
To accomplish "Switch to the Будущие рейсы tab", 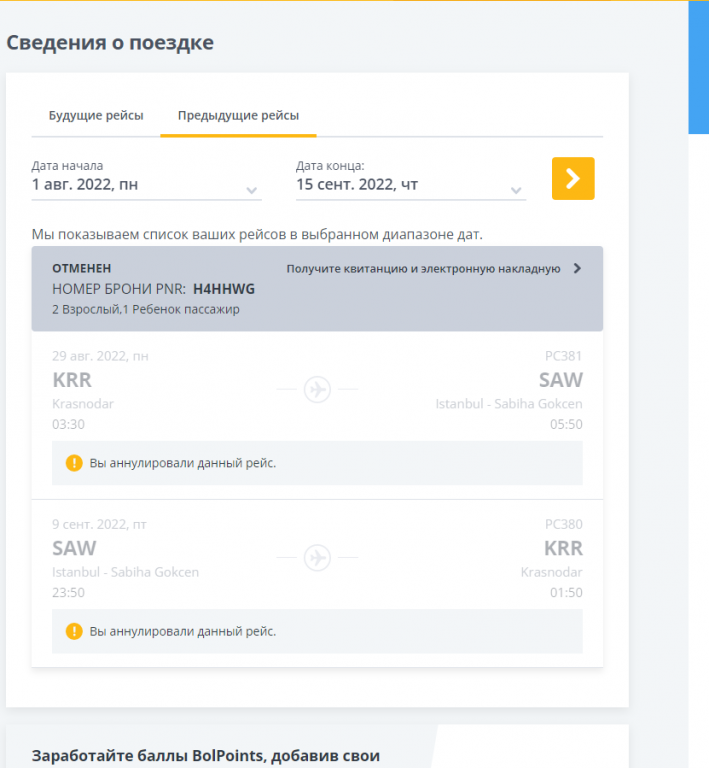I will (96, 116).
